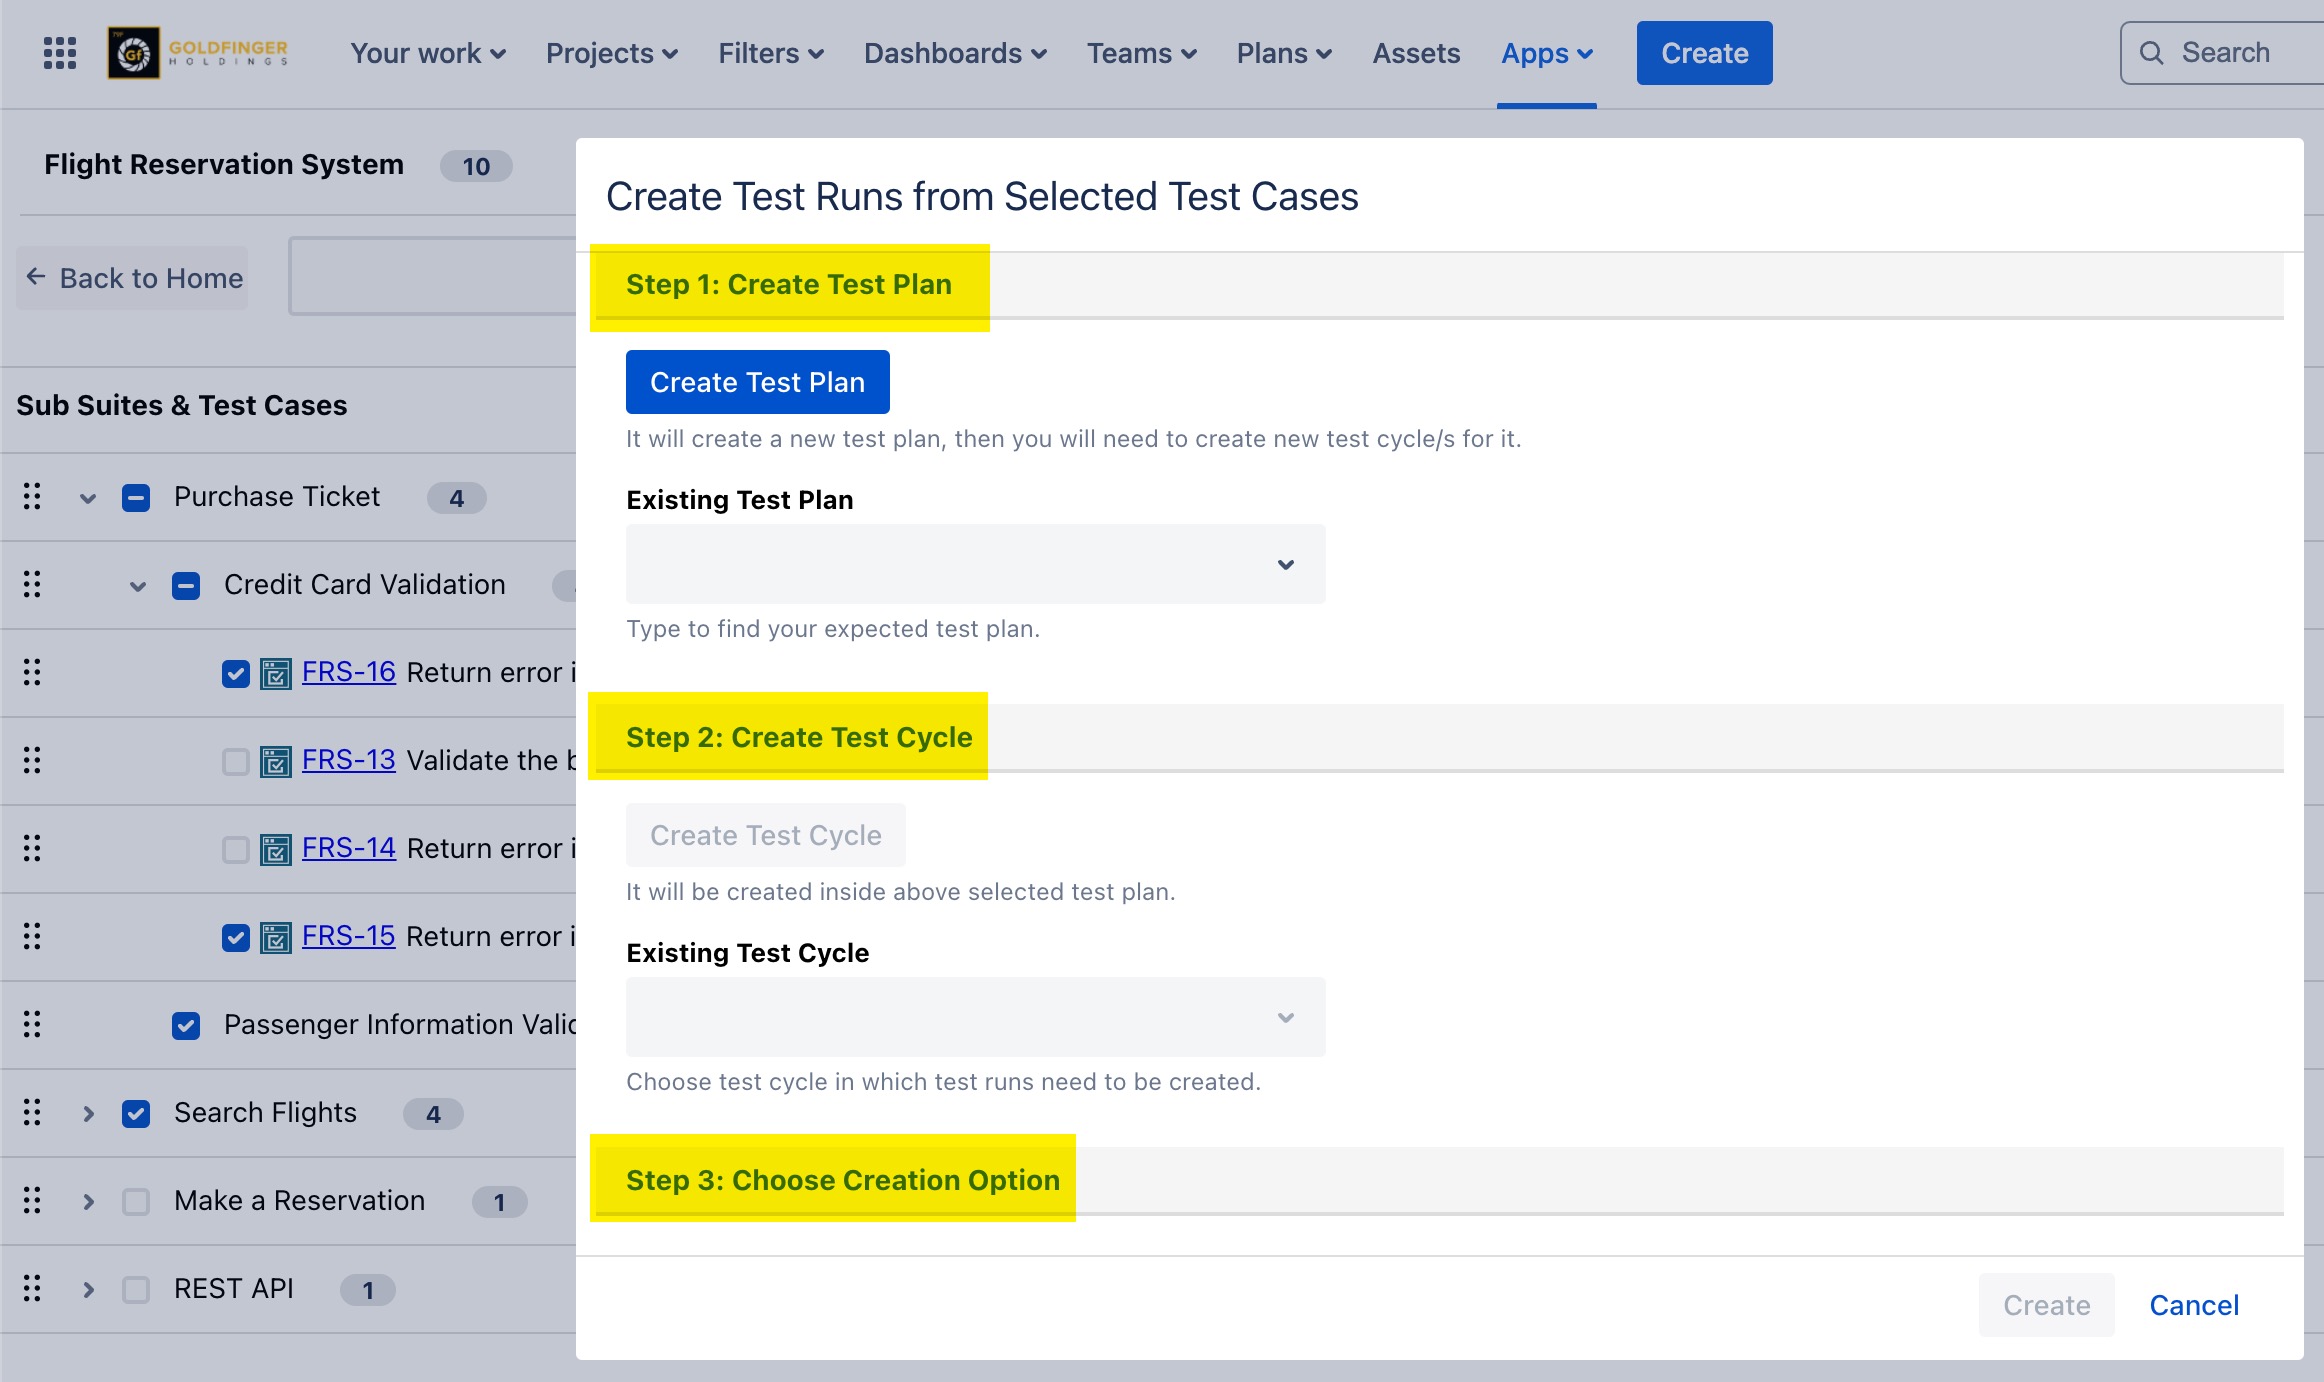Viewport: 2324px width, 1382px height.
Task: Click the back arrow on Back to Home
Action: click(x=35, y=277)
